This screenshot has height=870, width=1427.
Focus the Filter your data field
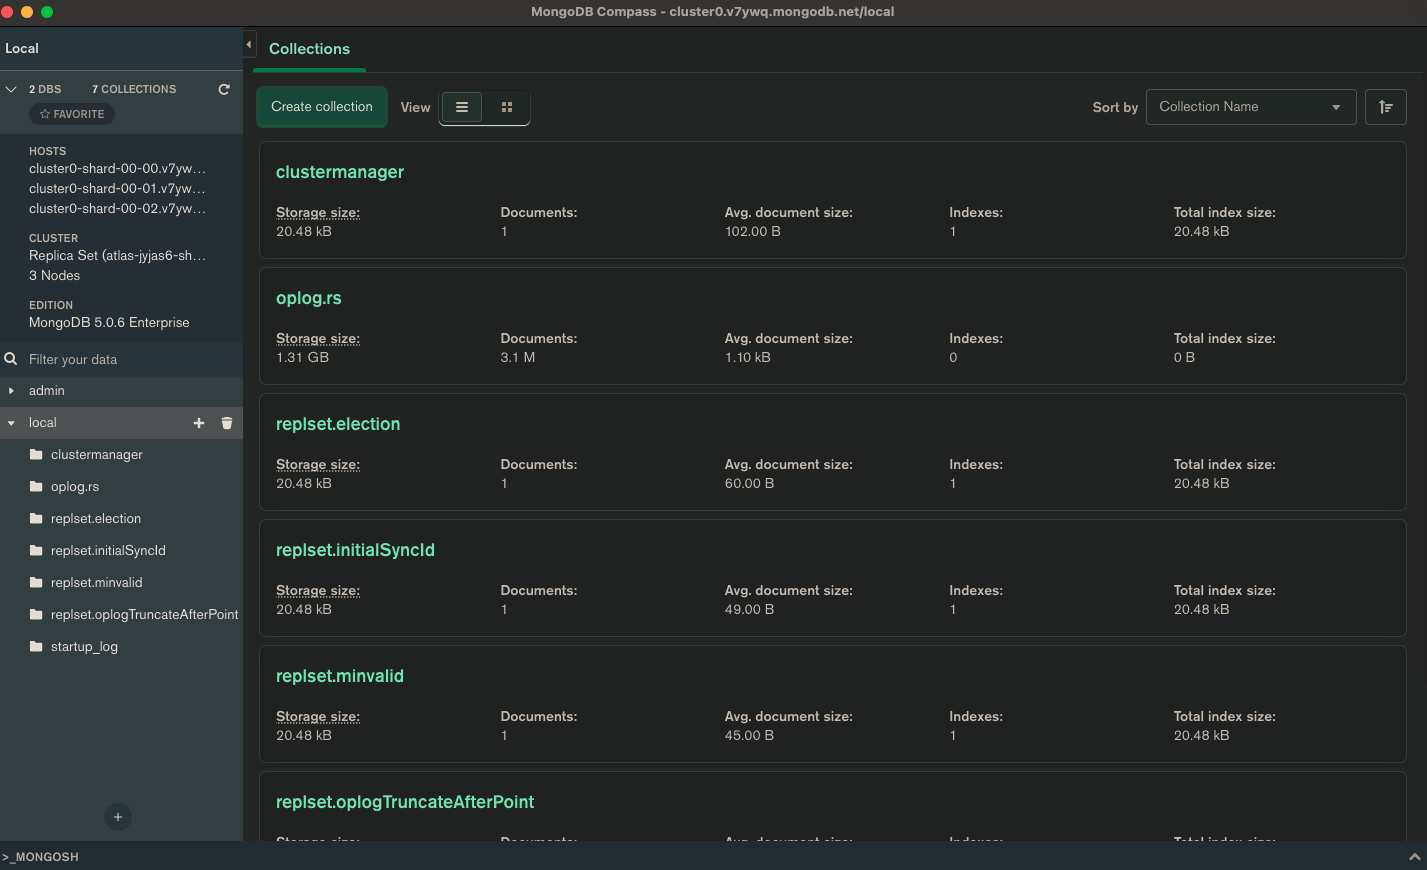(x=120, y=359)
